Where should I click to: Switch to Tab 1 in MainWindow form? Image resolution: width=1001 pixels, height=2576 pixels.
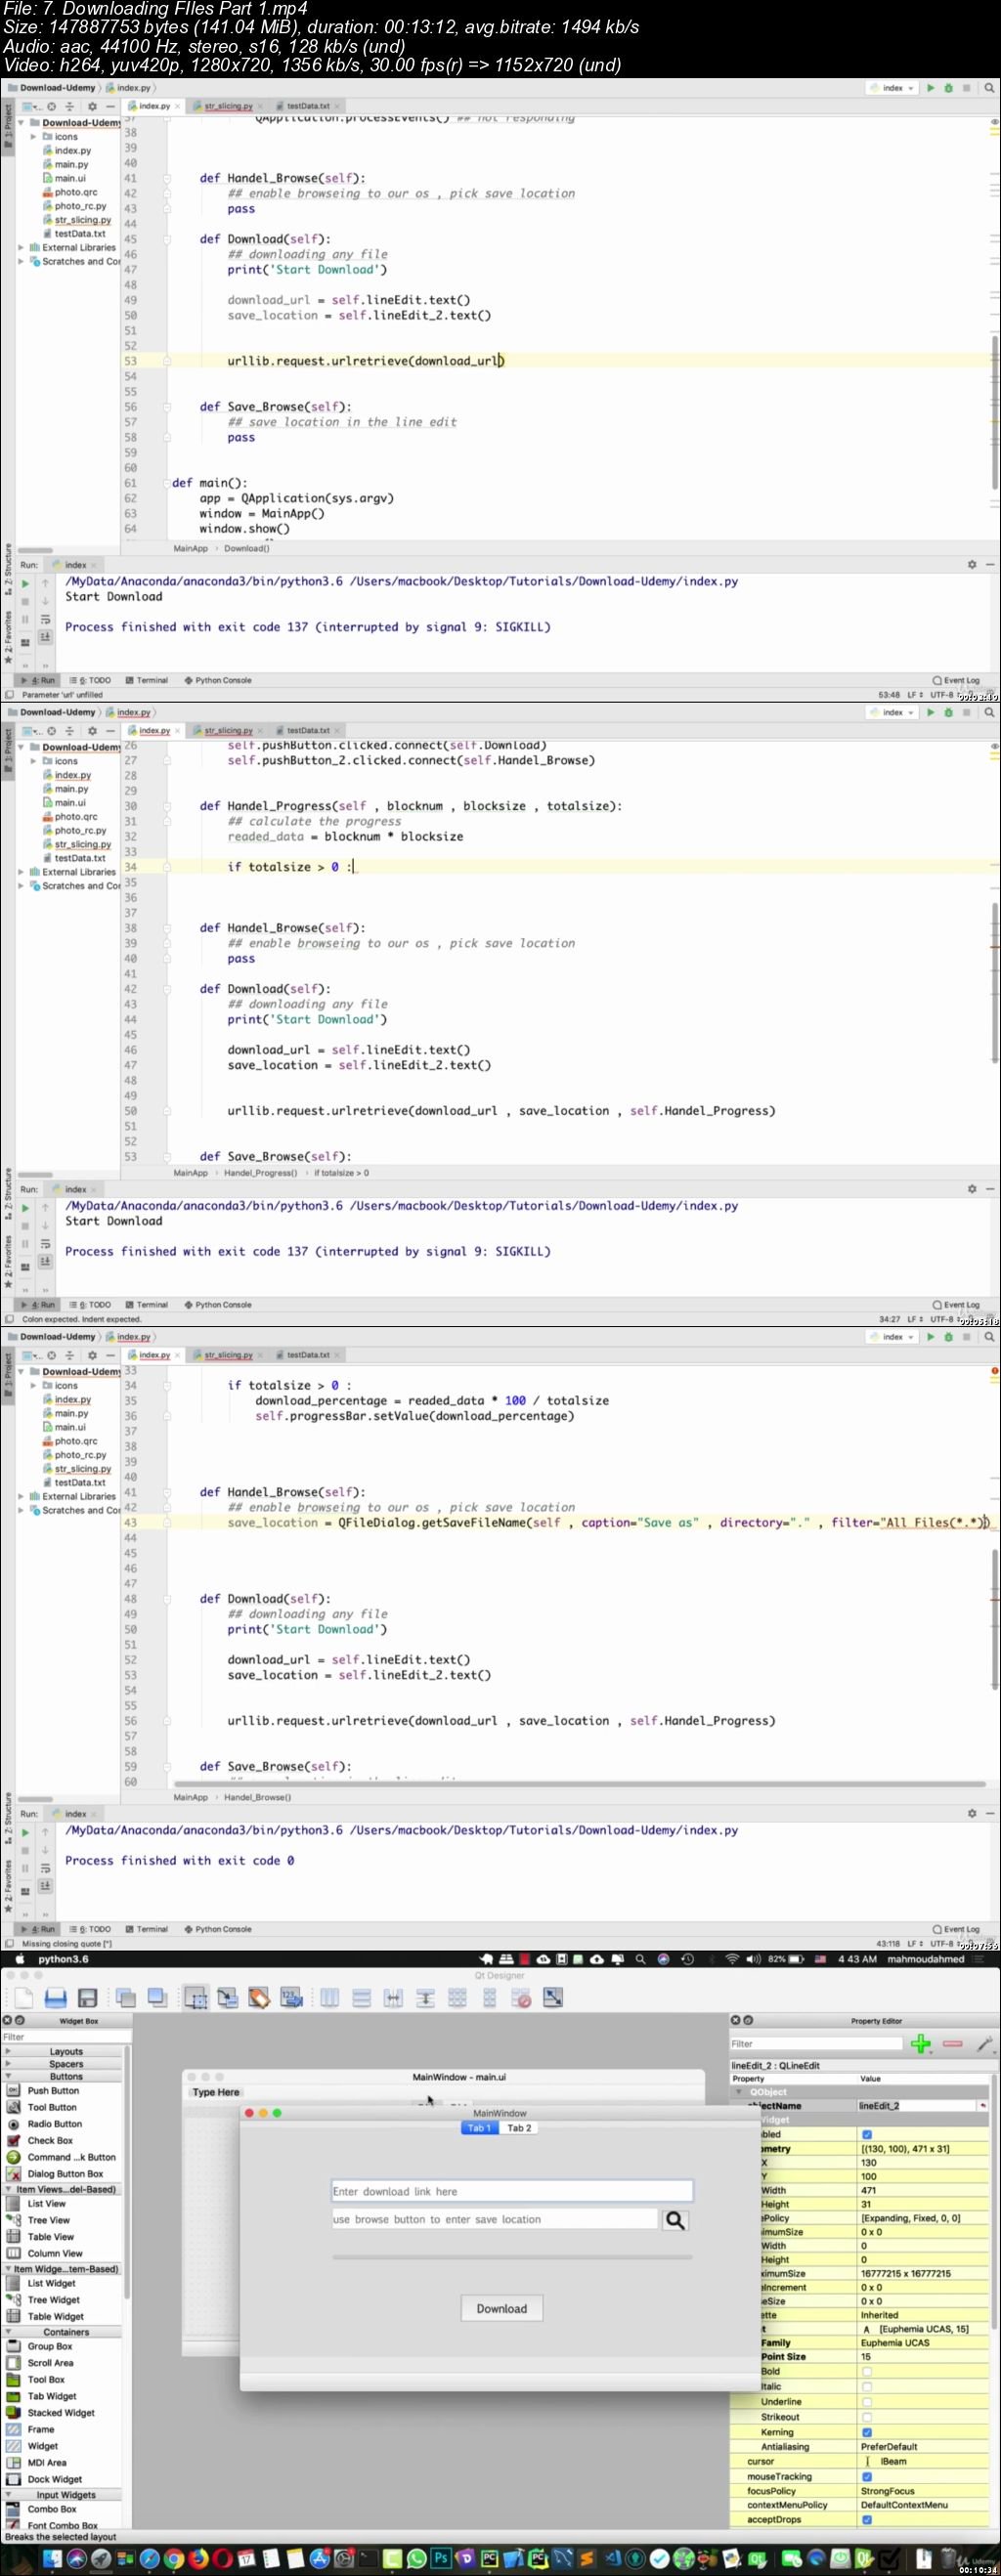[479, 2128]
